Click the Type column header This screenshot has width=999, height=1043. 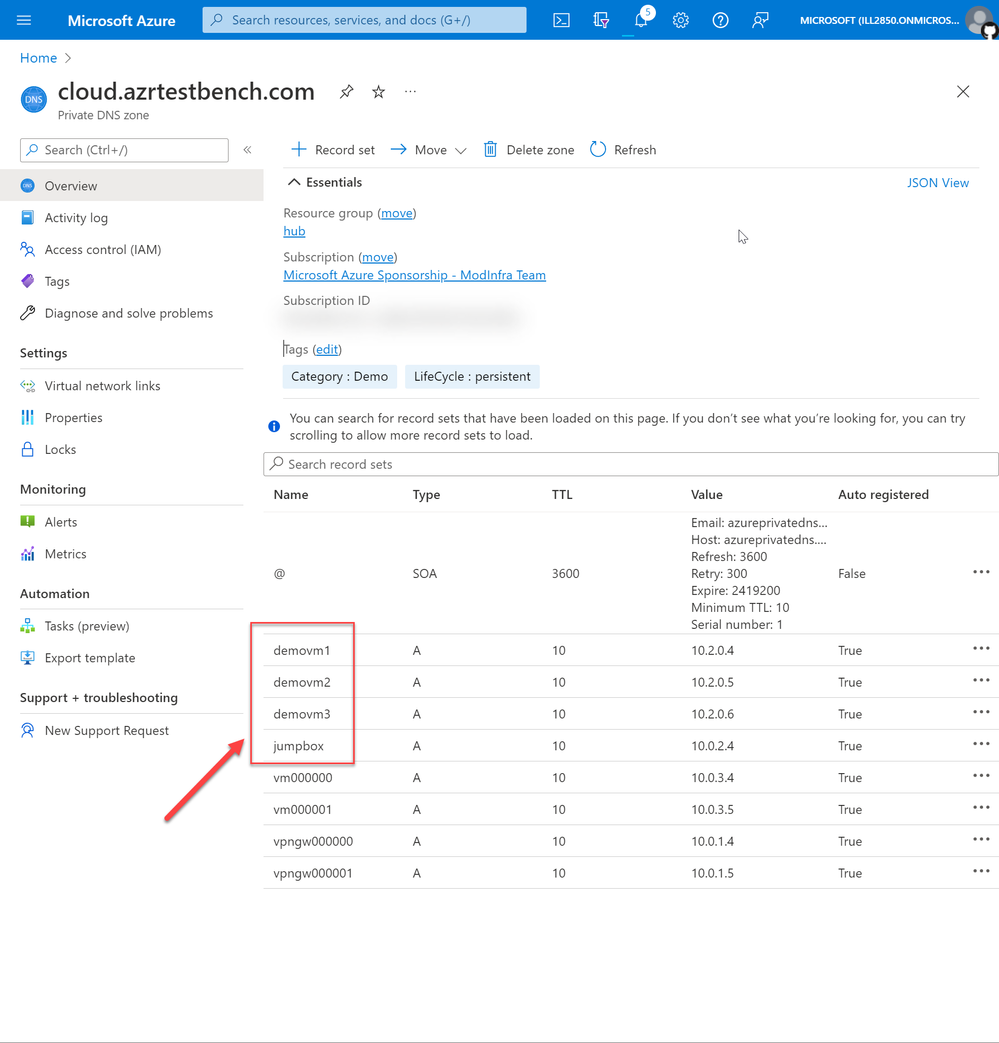[426, 495]
